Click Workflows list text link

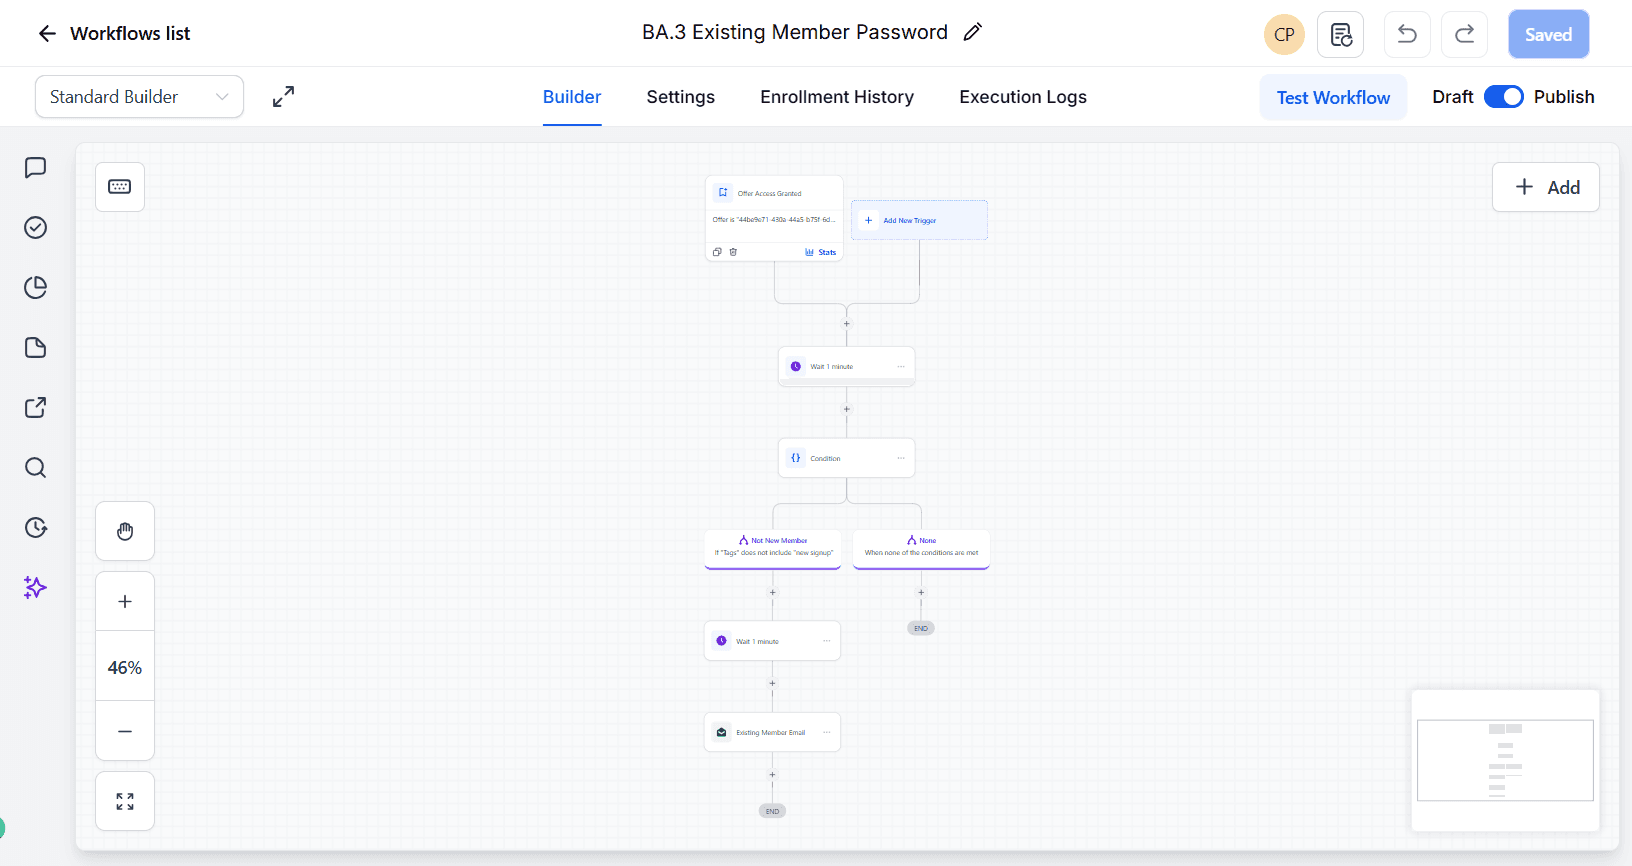click(130, 34)
